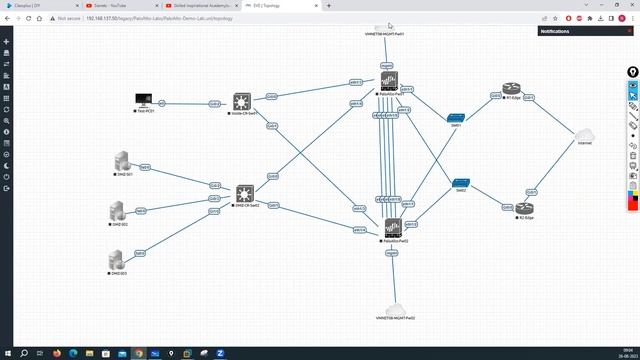Switch to the Classplus browser tab
The width and height of the screenshot is (640, 360).
(42, 6)
